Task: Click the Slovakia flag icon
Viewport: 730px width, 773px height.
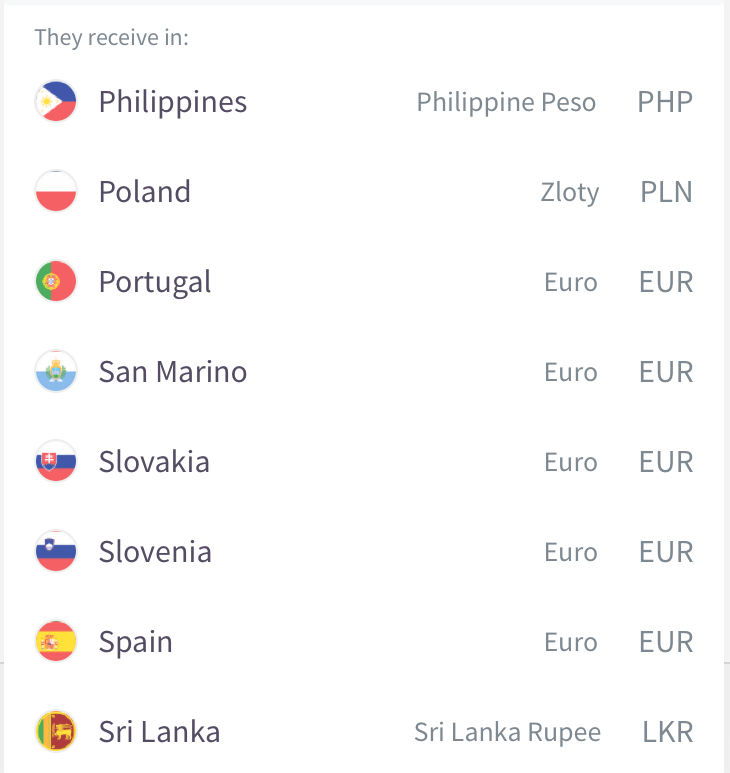Action: point(56,461)
